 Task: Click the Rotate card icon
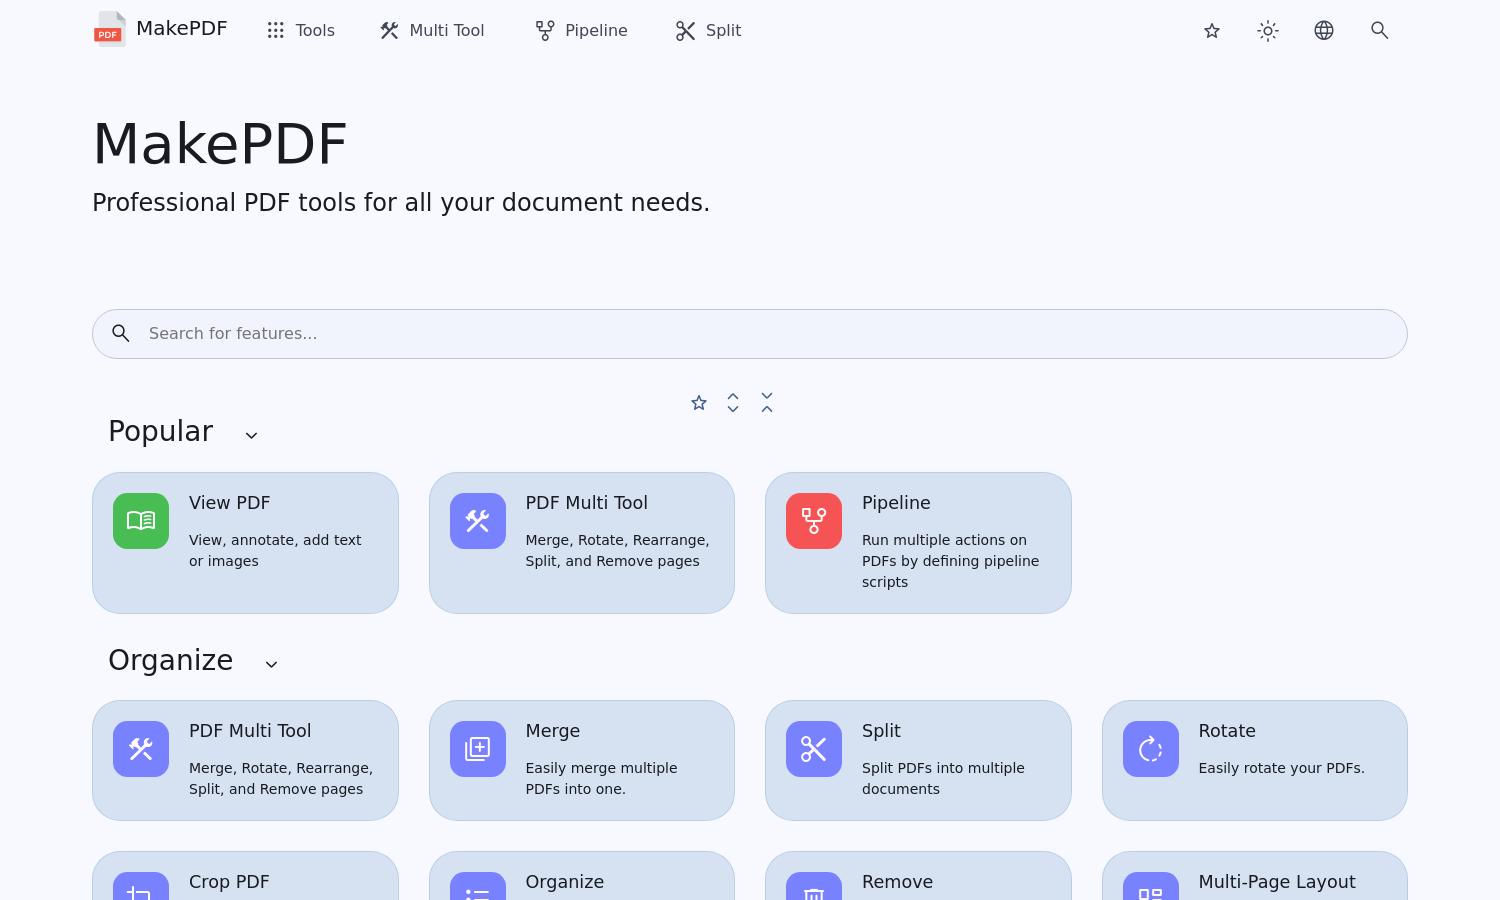(x=1151, y=749)
